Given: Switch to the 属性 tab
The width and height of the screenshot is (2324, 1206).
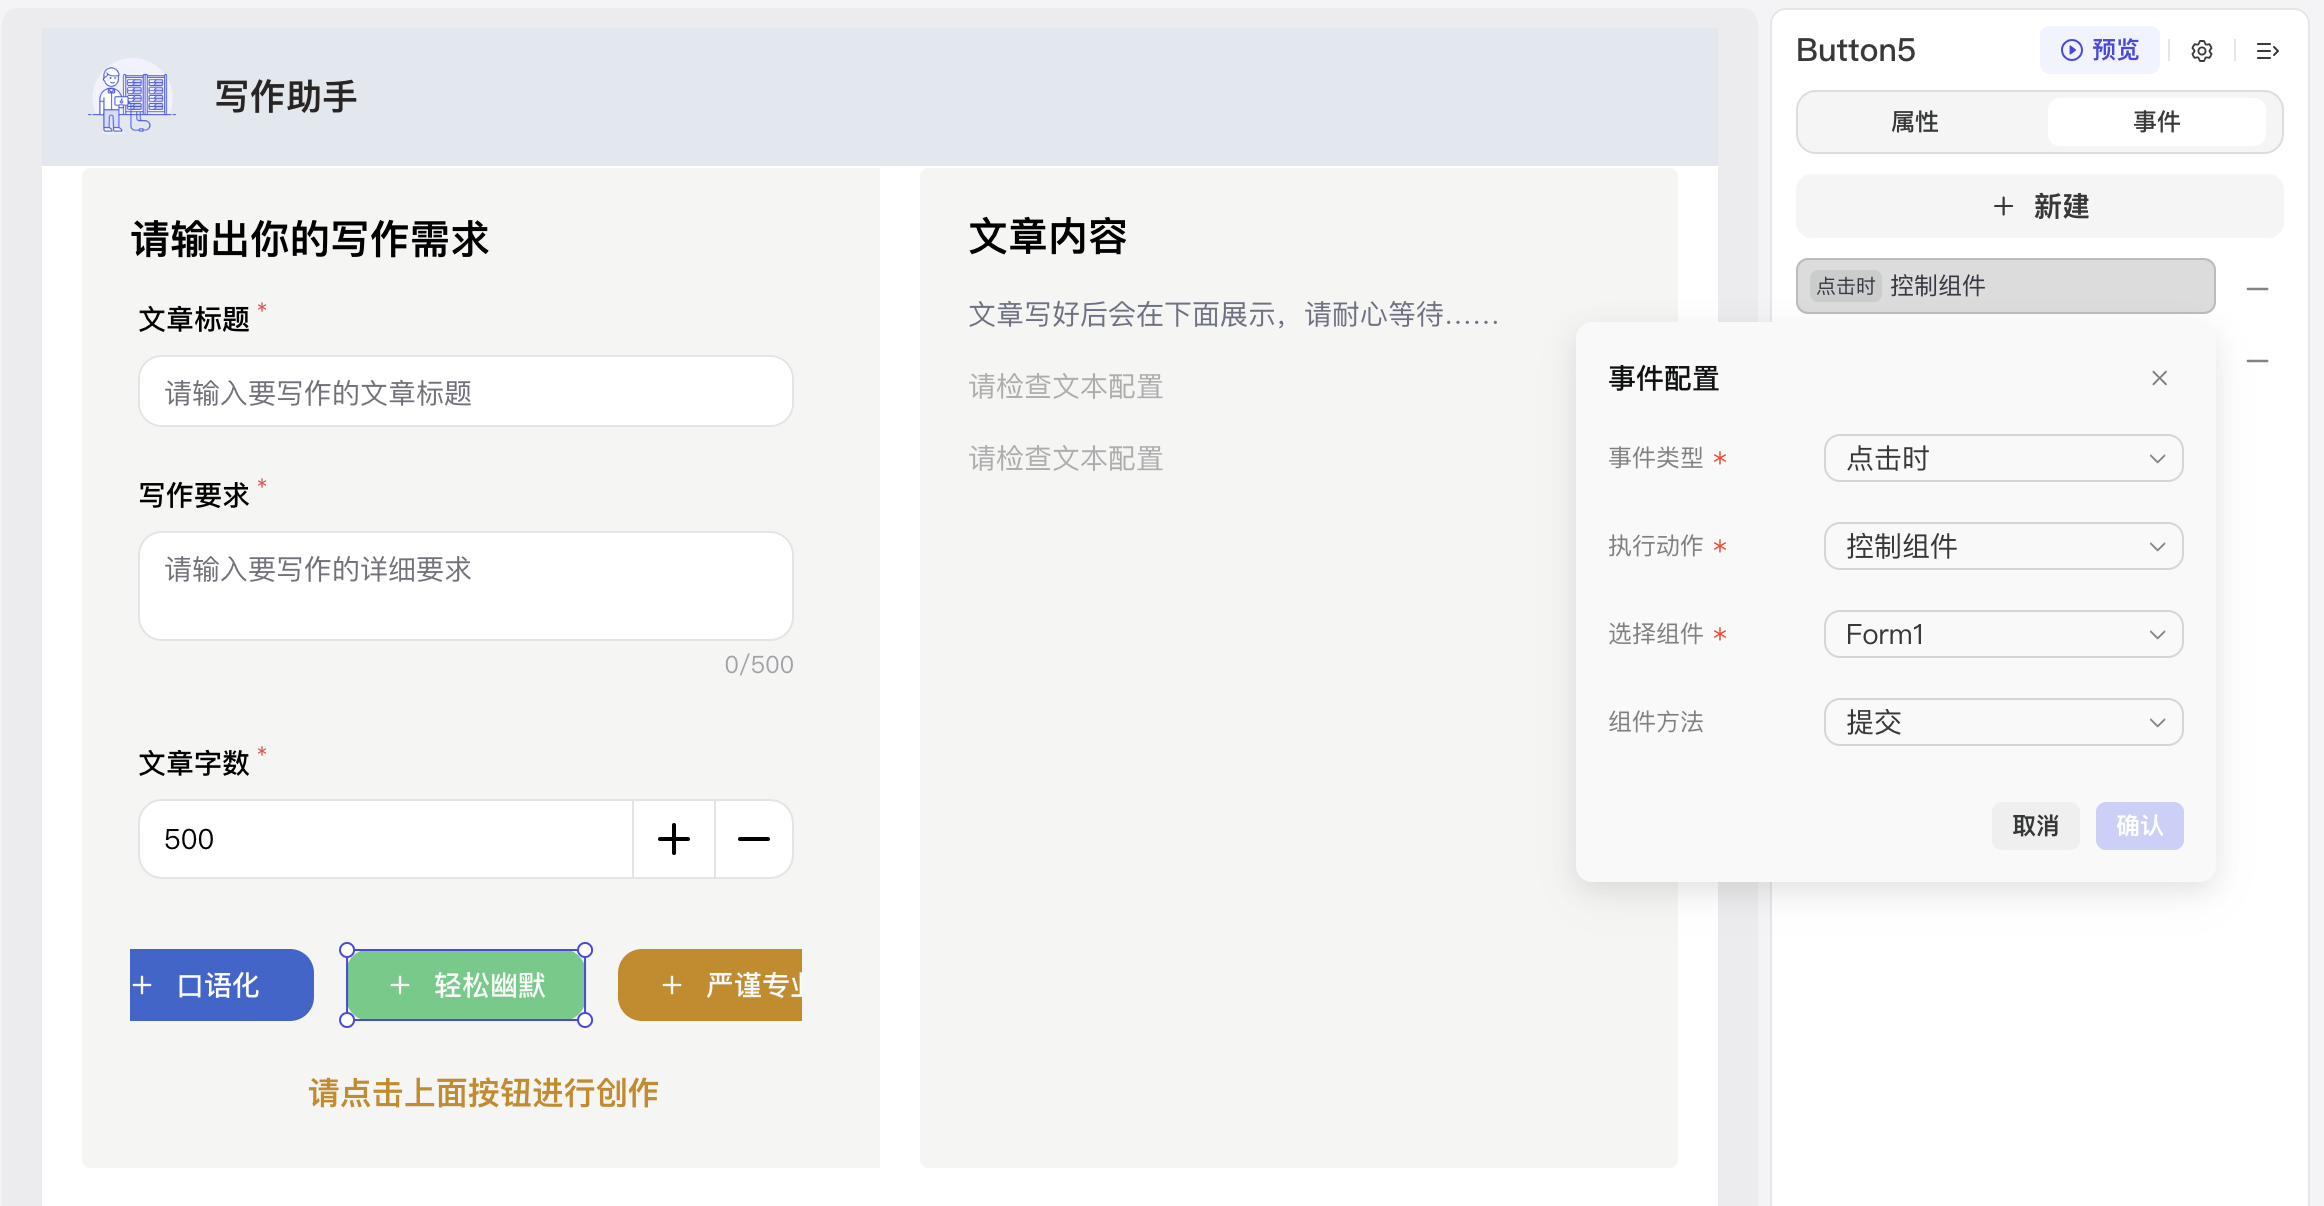Looking at the screenshot, I should click(x=1914, y=122).
